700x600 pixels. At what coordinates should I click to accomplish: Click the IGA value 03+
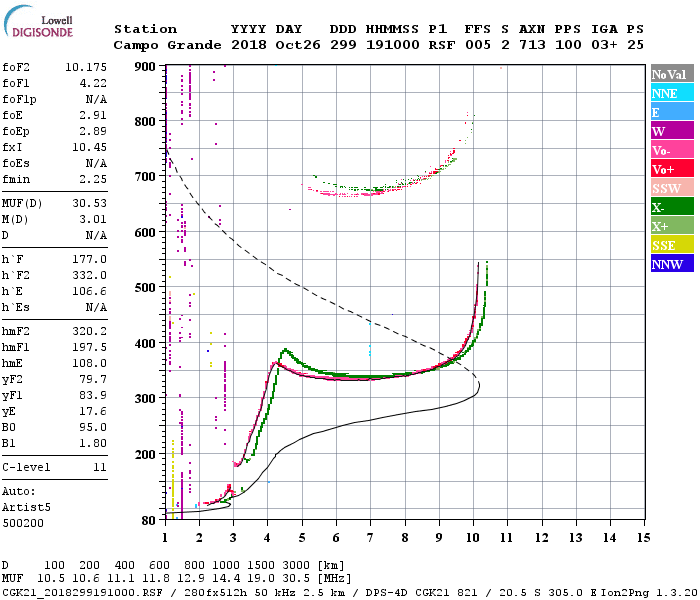tap(604, 45)
